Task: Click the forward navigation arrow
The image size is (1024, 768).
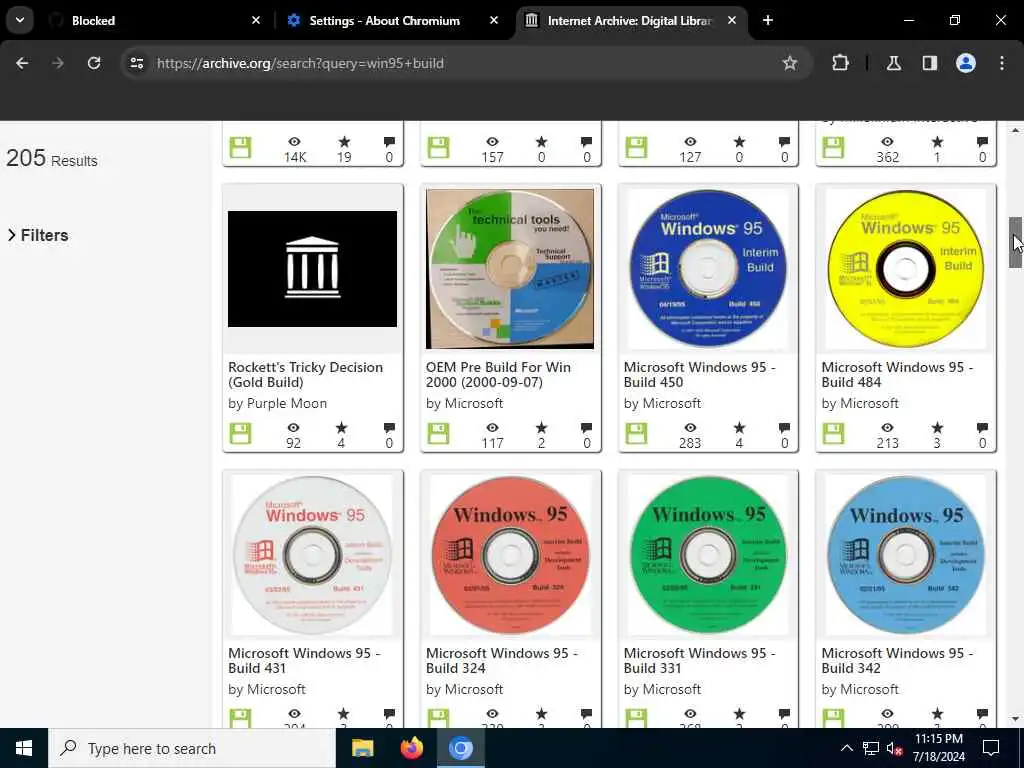Action: (x=58, y=63)
